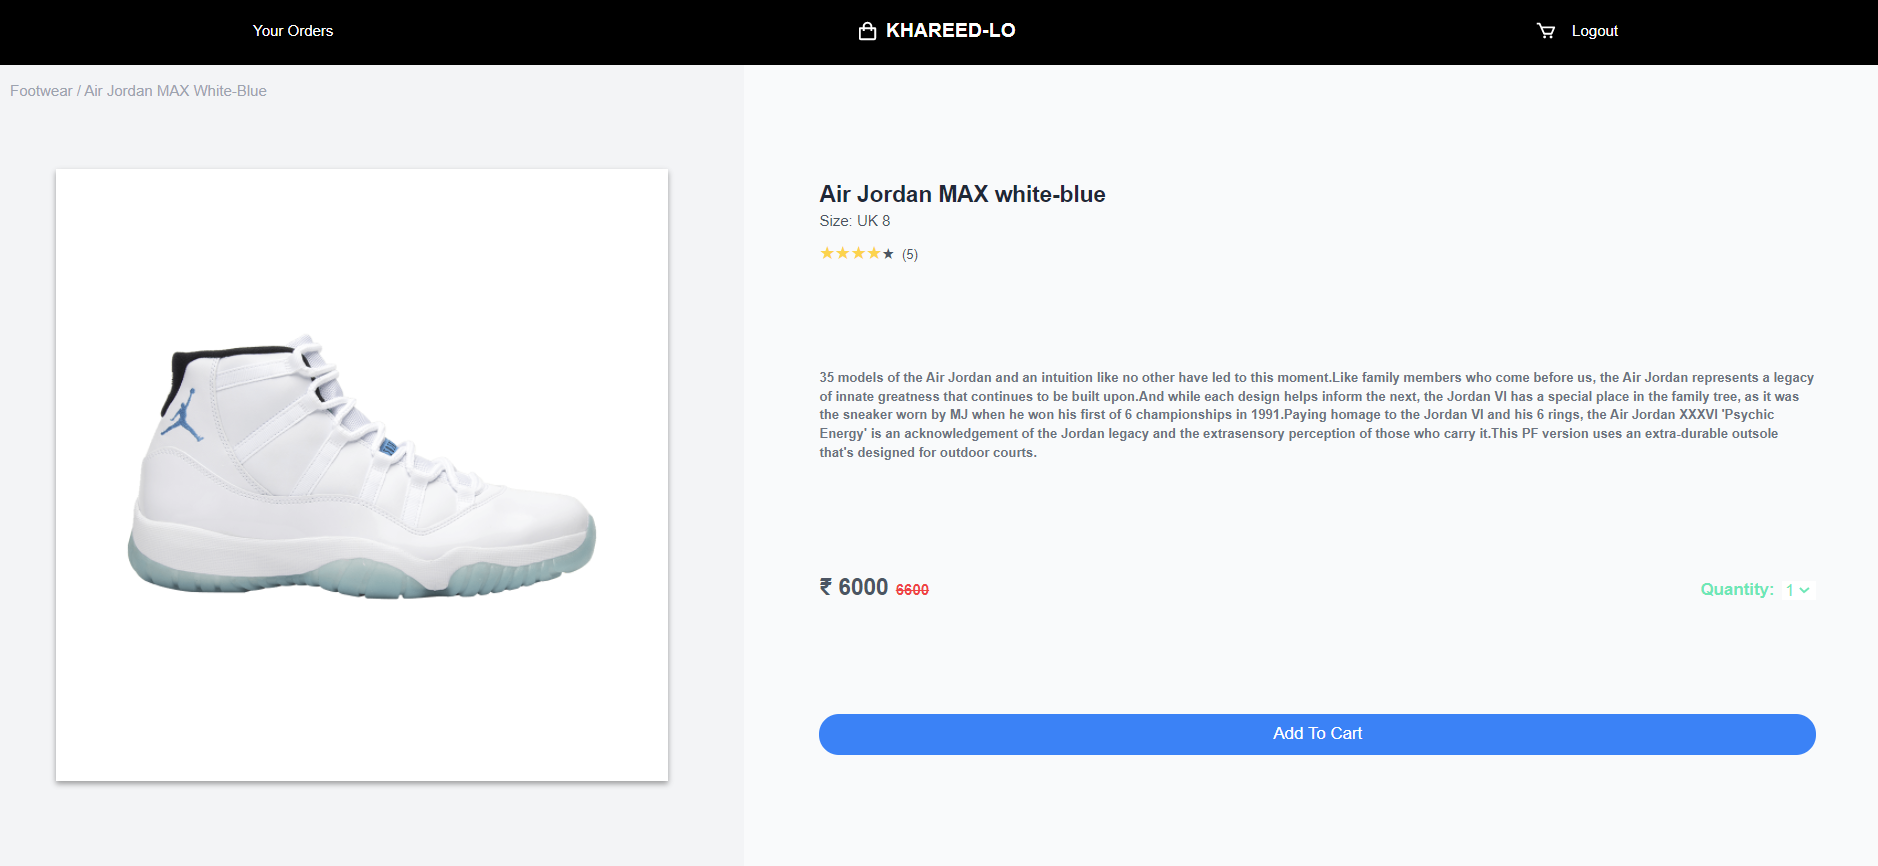Open the cart icon in the header
This screenshot has width=1878, height=866.
(1546, 31)
